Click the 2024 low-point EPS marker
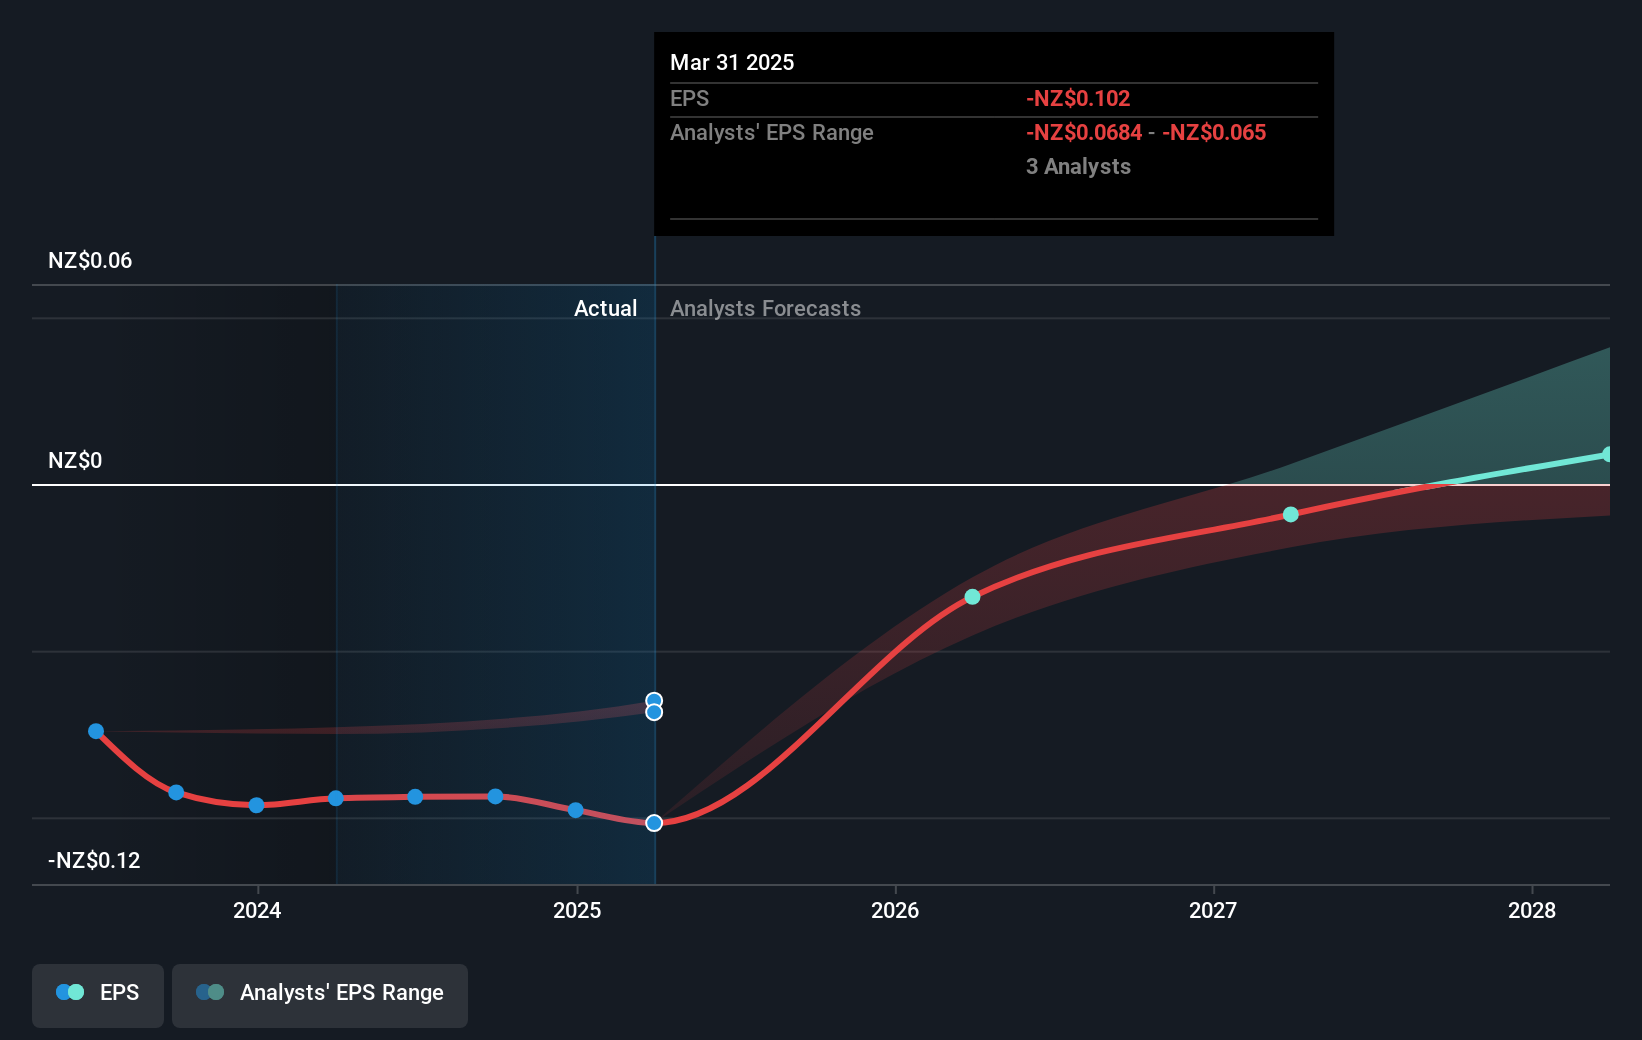Screen dimensions: 1642x1040 click(257, 806)
